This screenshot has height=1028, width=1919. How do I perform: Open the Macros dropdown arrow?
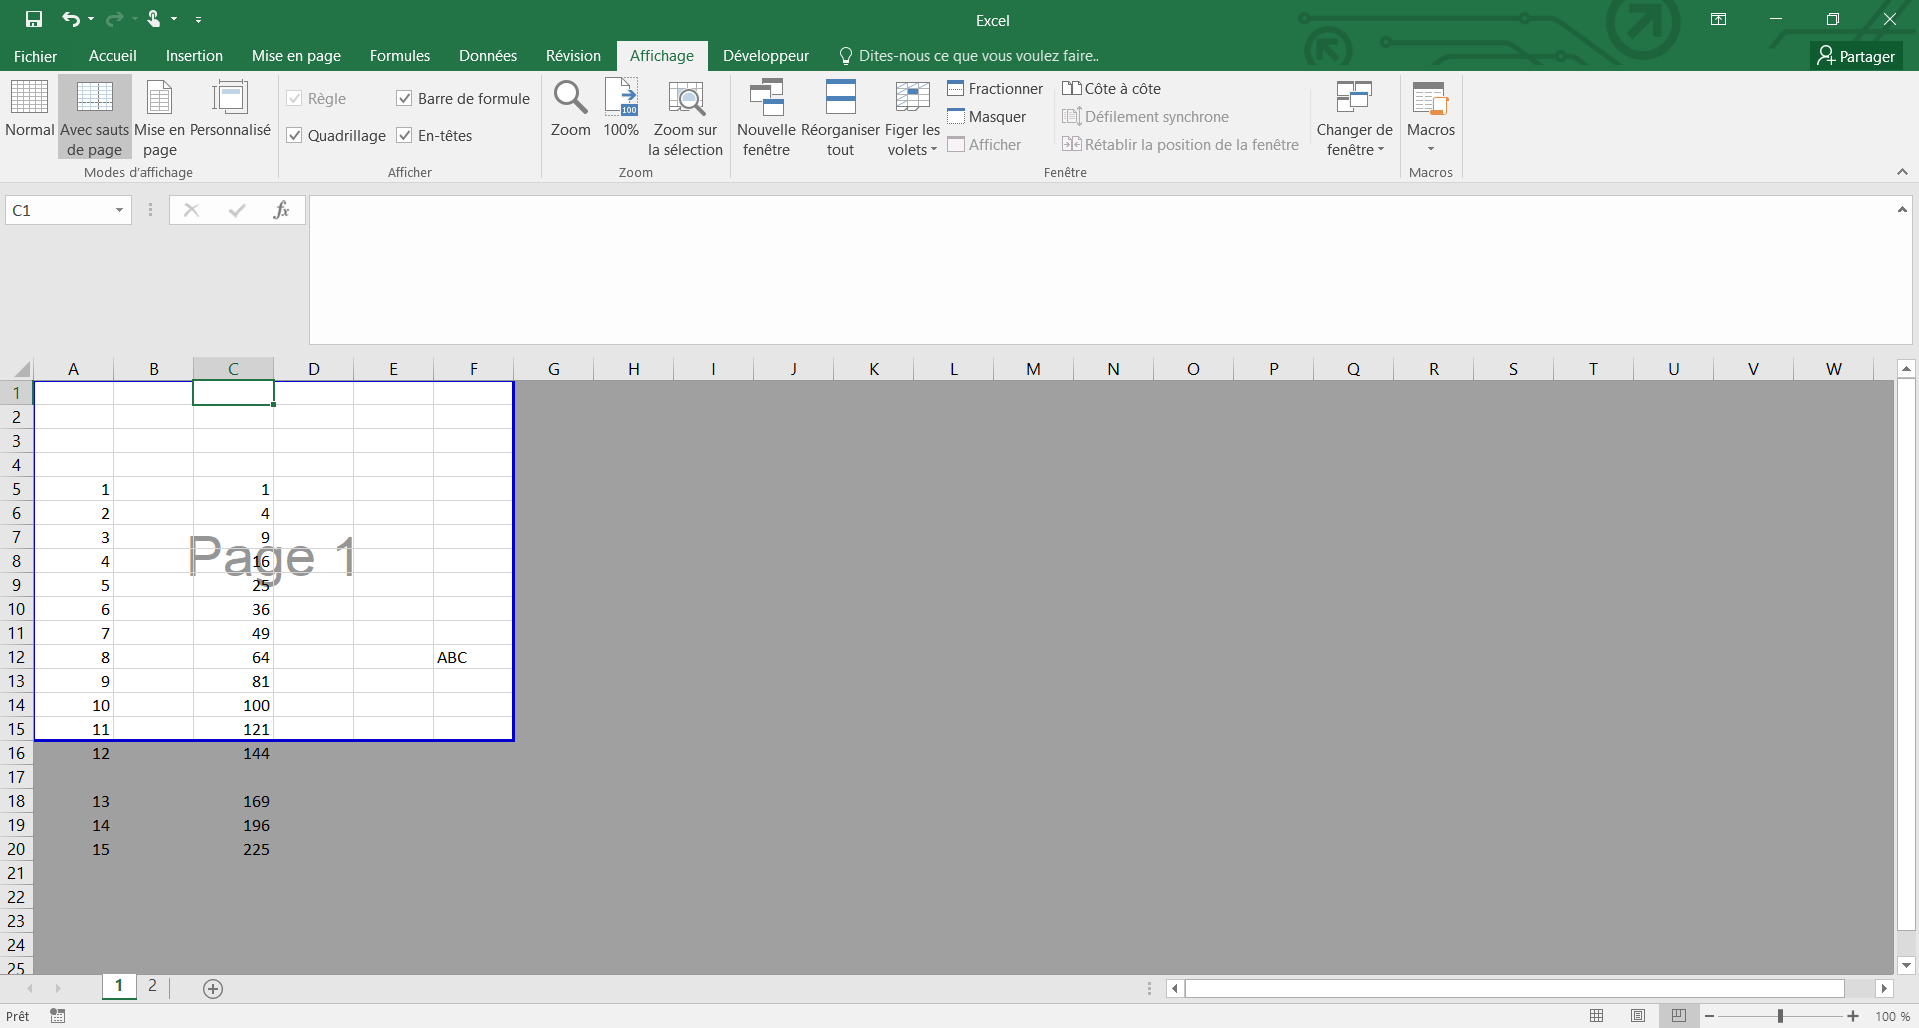tap(1430, 149)
